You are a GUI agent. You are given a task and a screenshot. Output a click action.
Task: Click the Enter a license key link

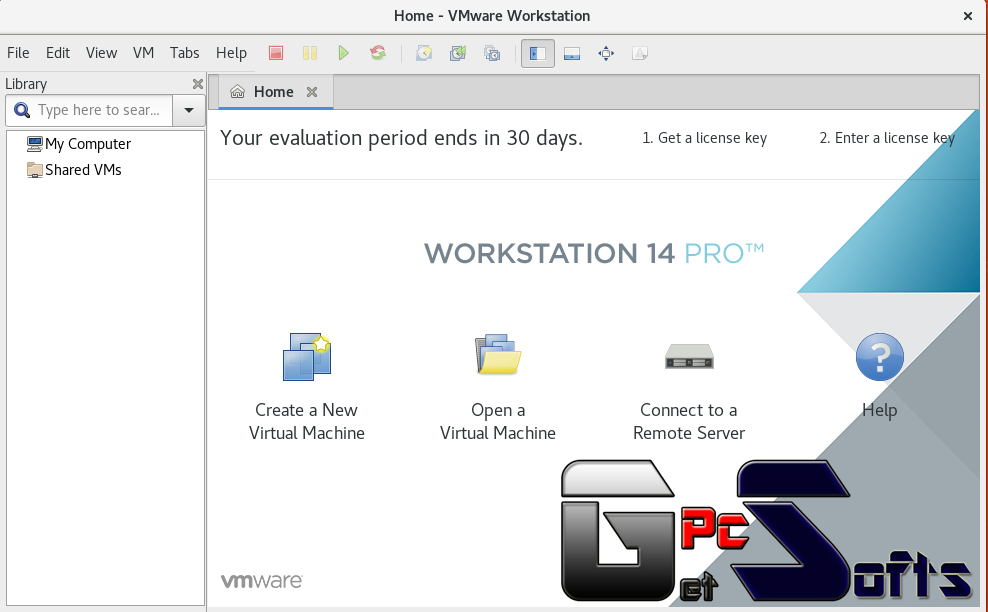(x=887, y=138)
